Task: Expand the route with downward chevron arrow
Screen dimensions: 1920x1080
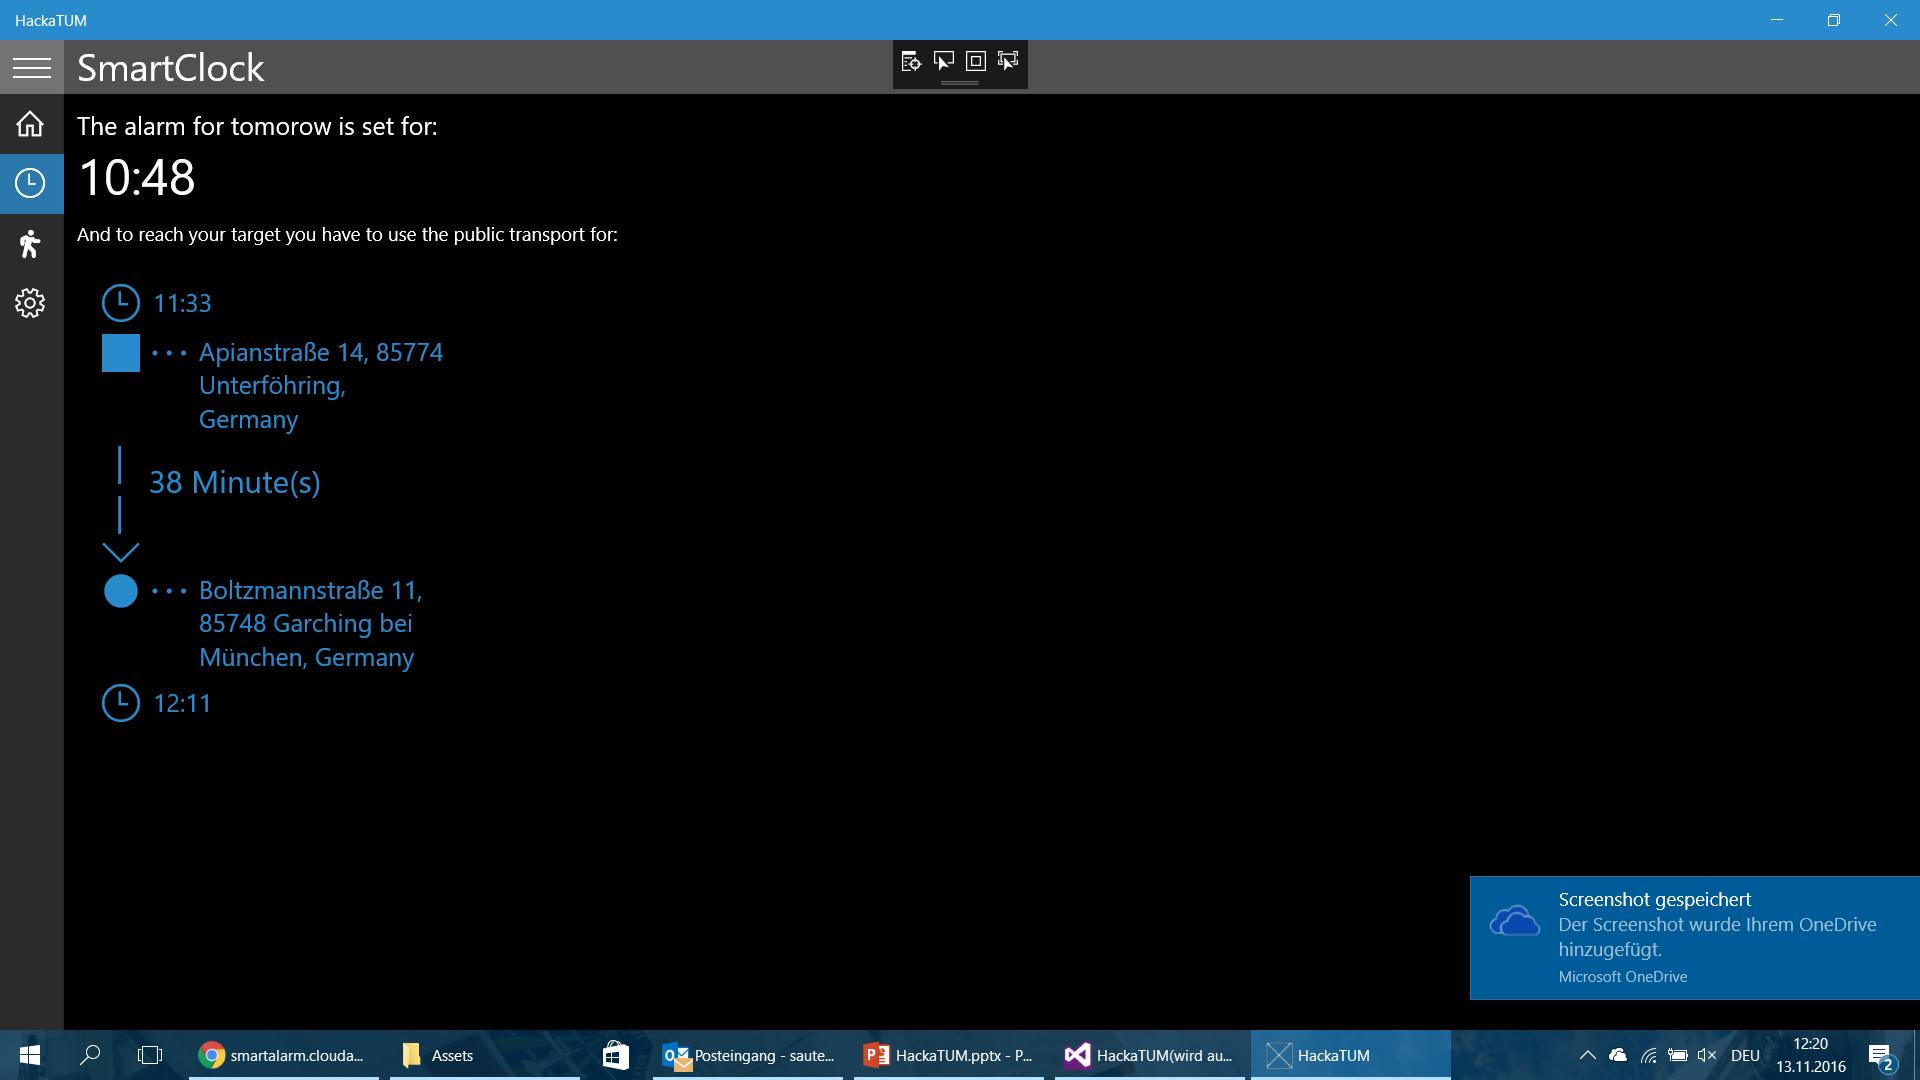Action: tap(121, 551)
